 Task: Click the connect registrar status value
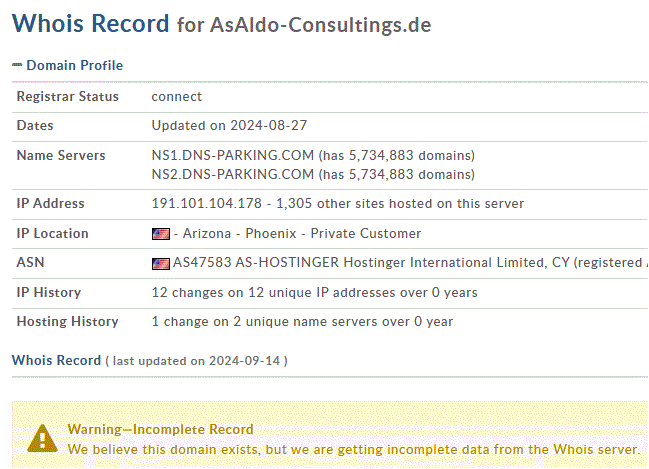[177, 96]
